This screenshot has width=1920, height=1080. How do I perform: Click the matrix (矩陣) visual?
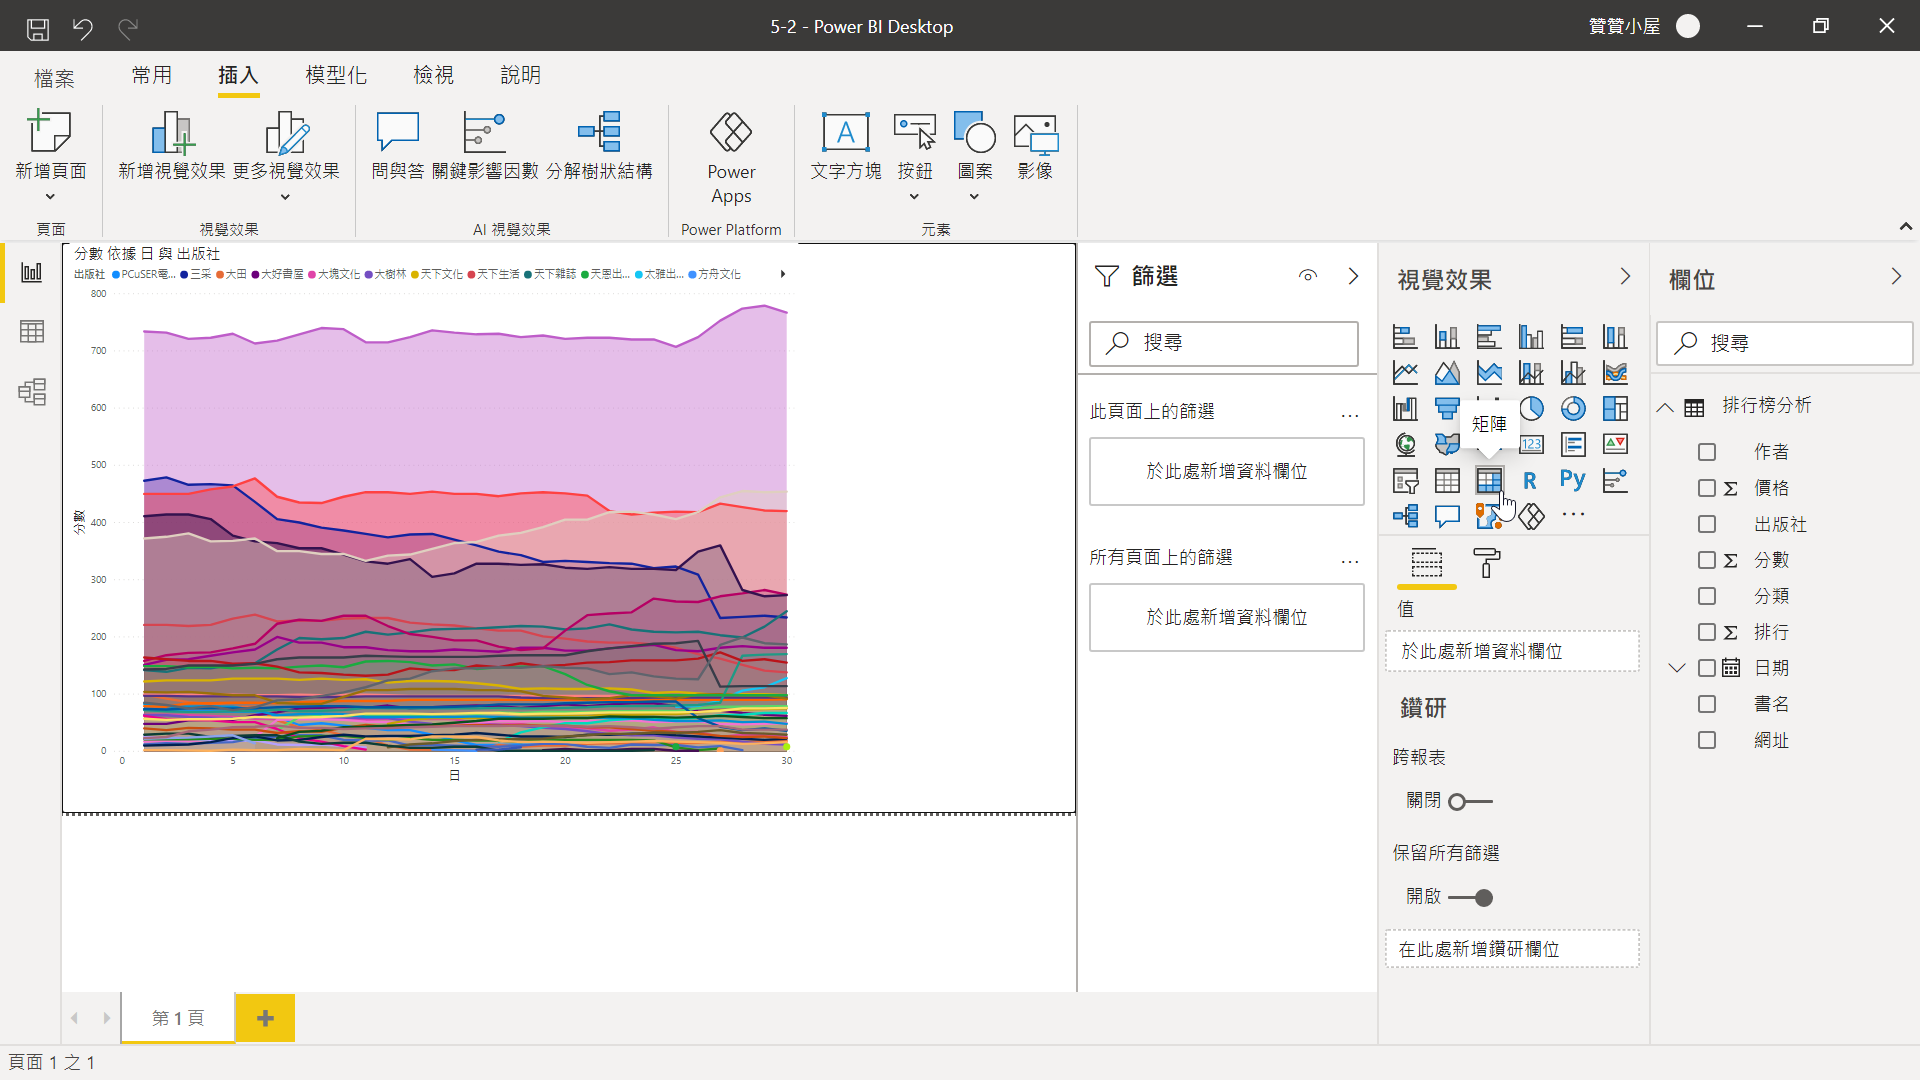pyautogui.click(x=1489, y=481)
